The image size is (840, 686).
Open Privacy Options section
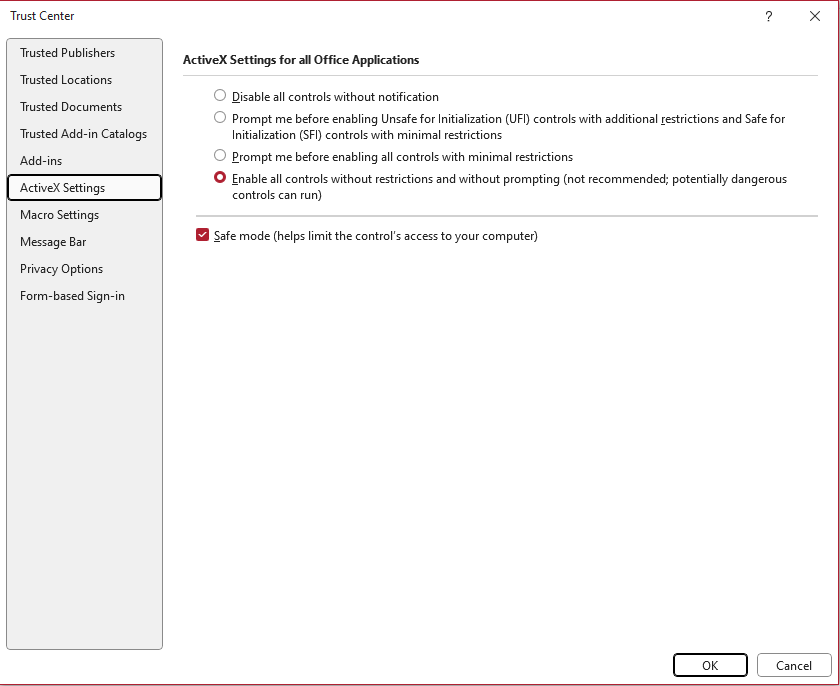coord(61,269)
